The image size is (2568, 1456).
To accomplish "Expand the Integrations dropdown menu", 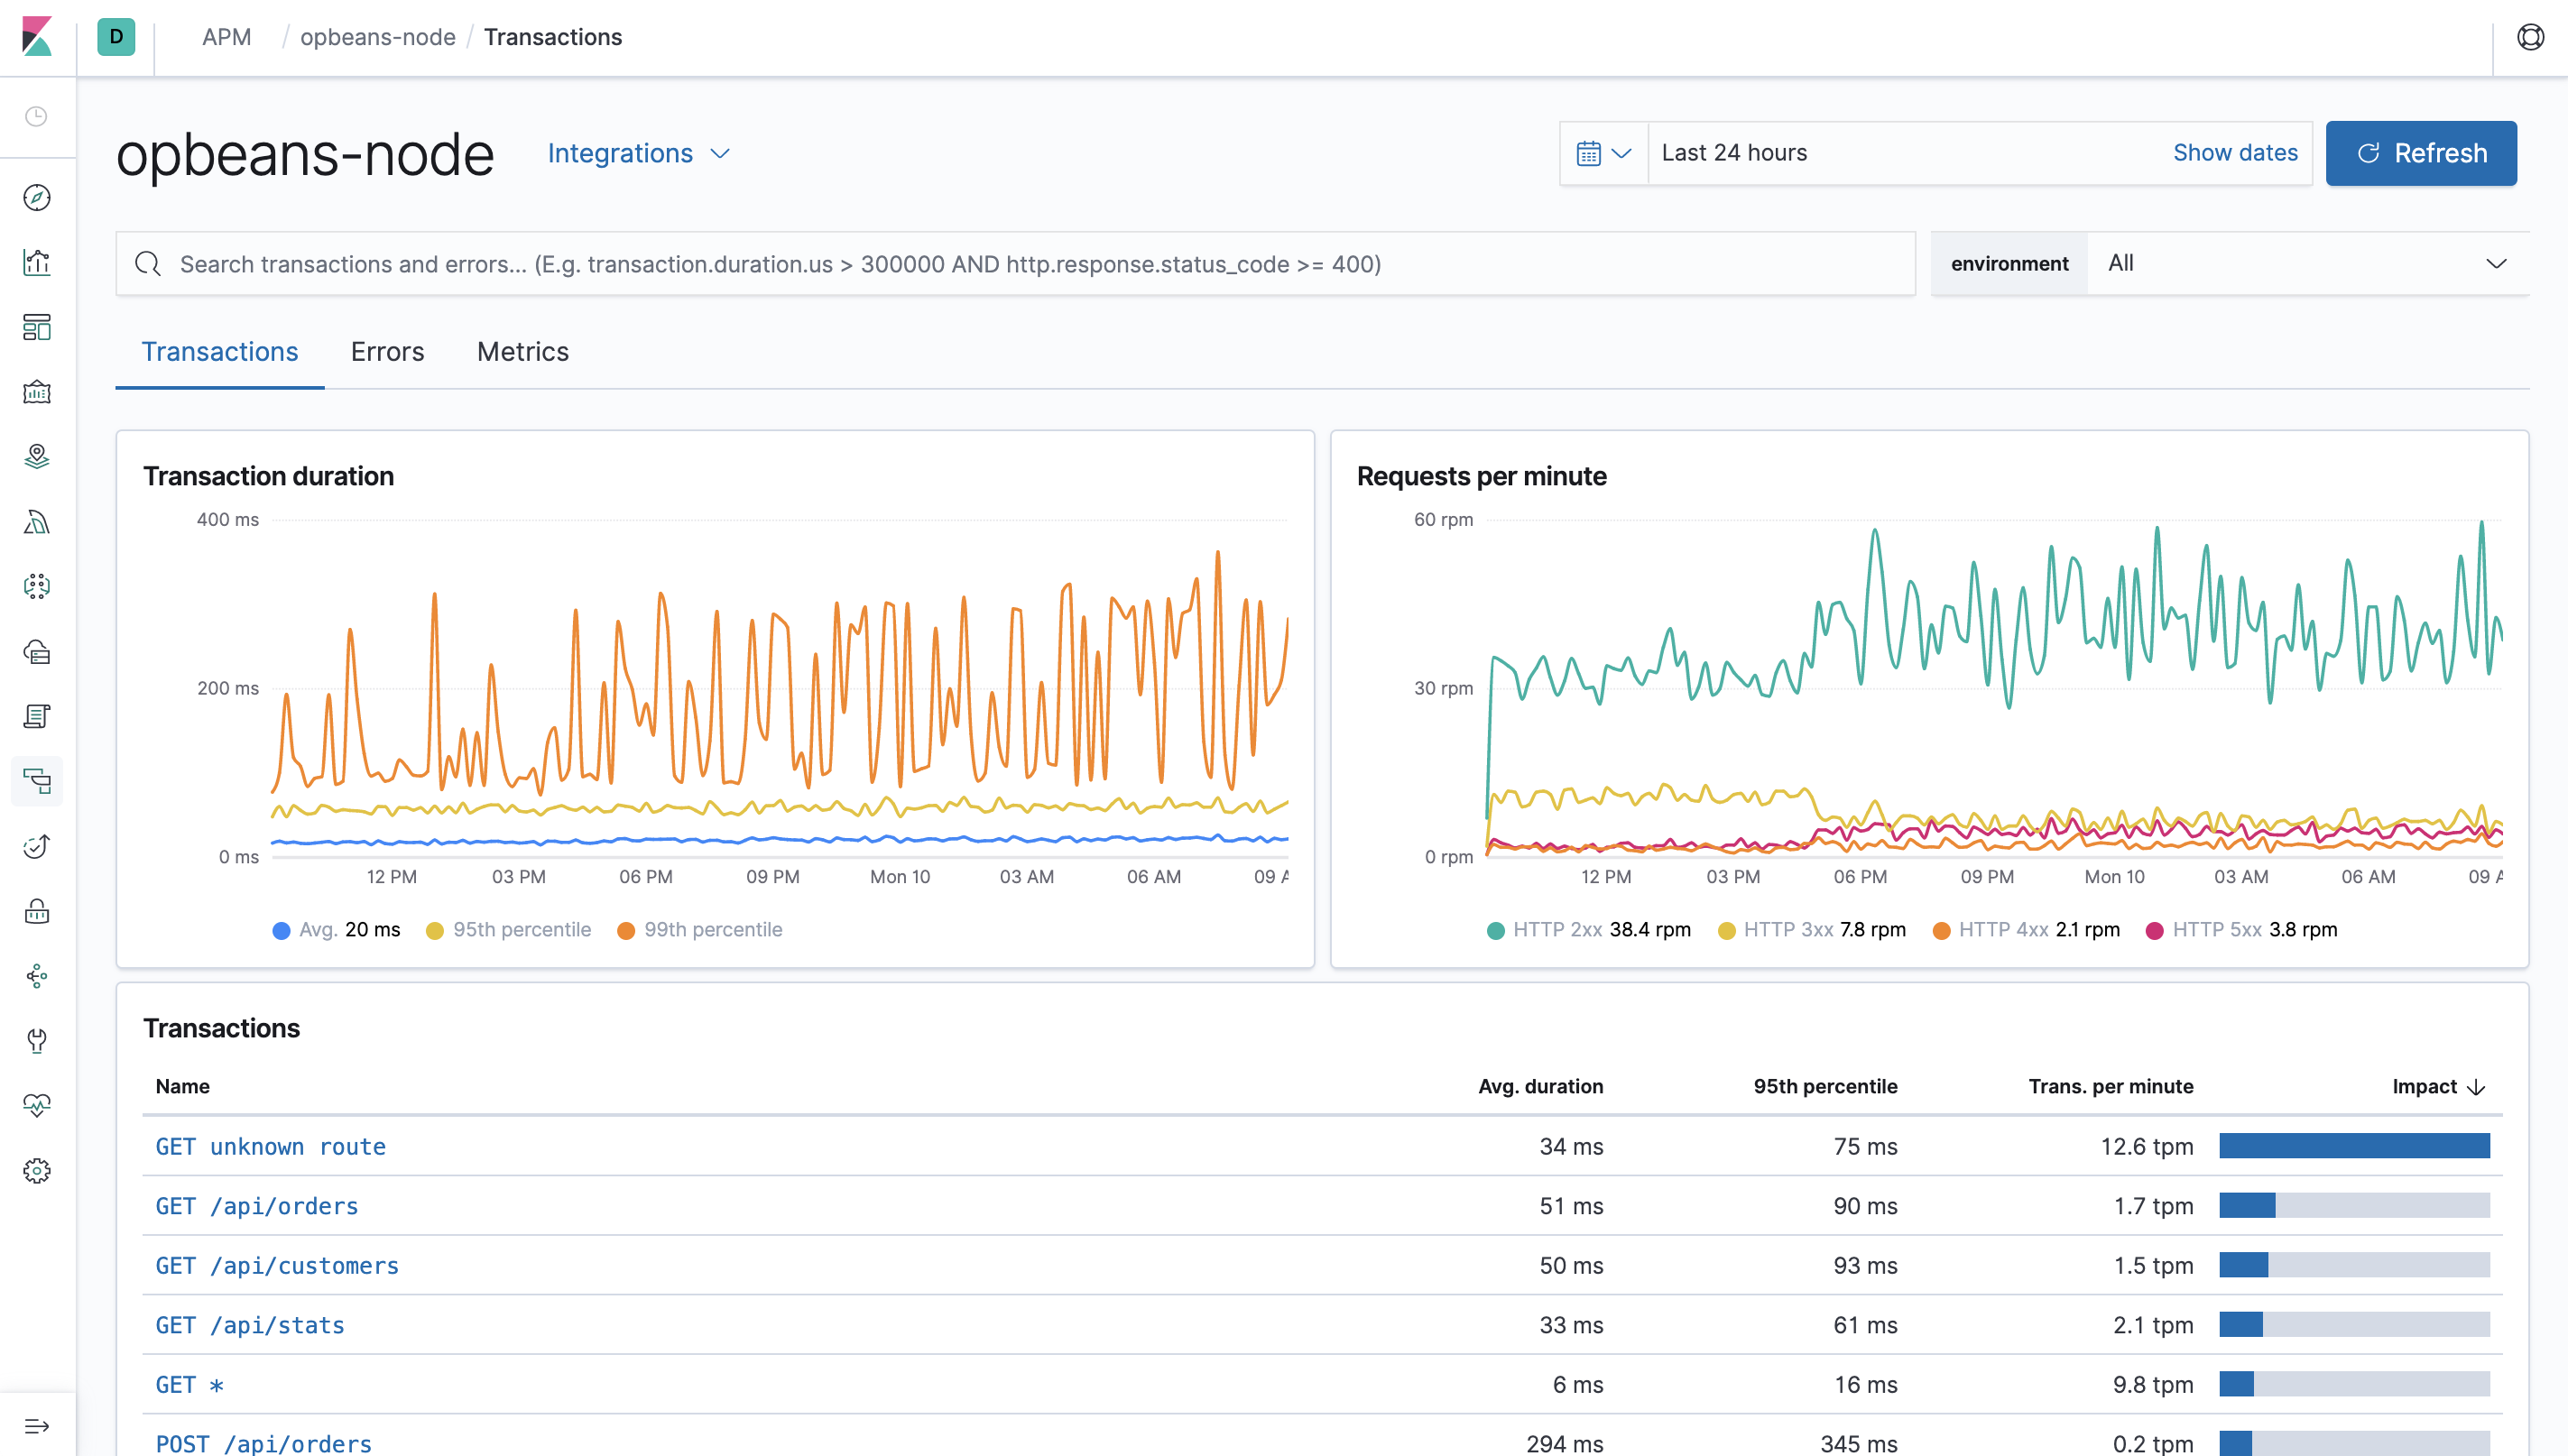I will coord(639,153).
